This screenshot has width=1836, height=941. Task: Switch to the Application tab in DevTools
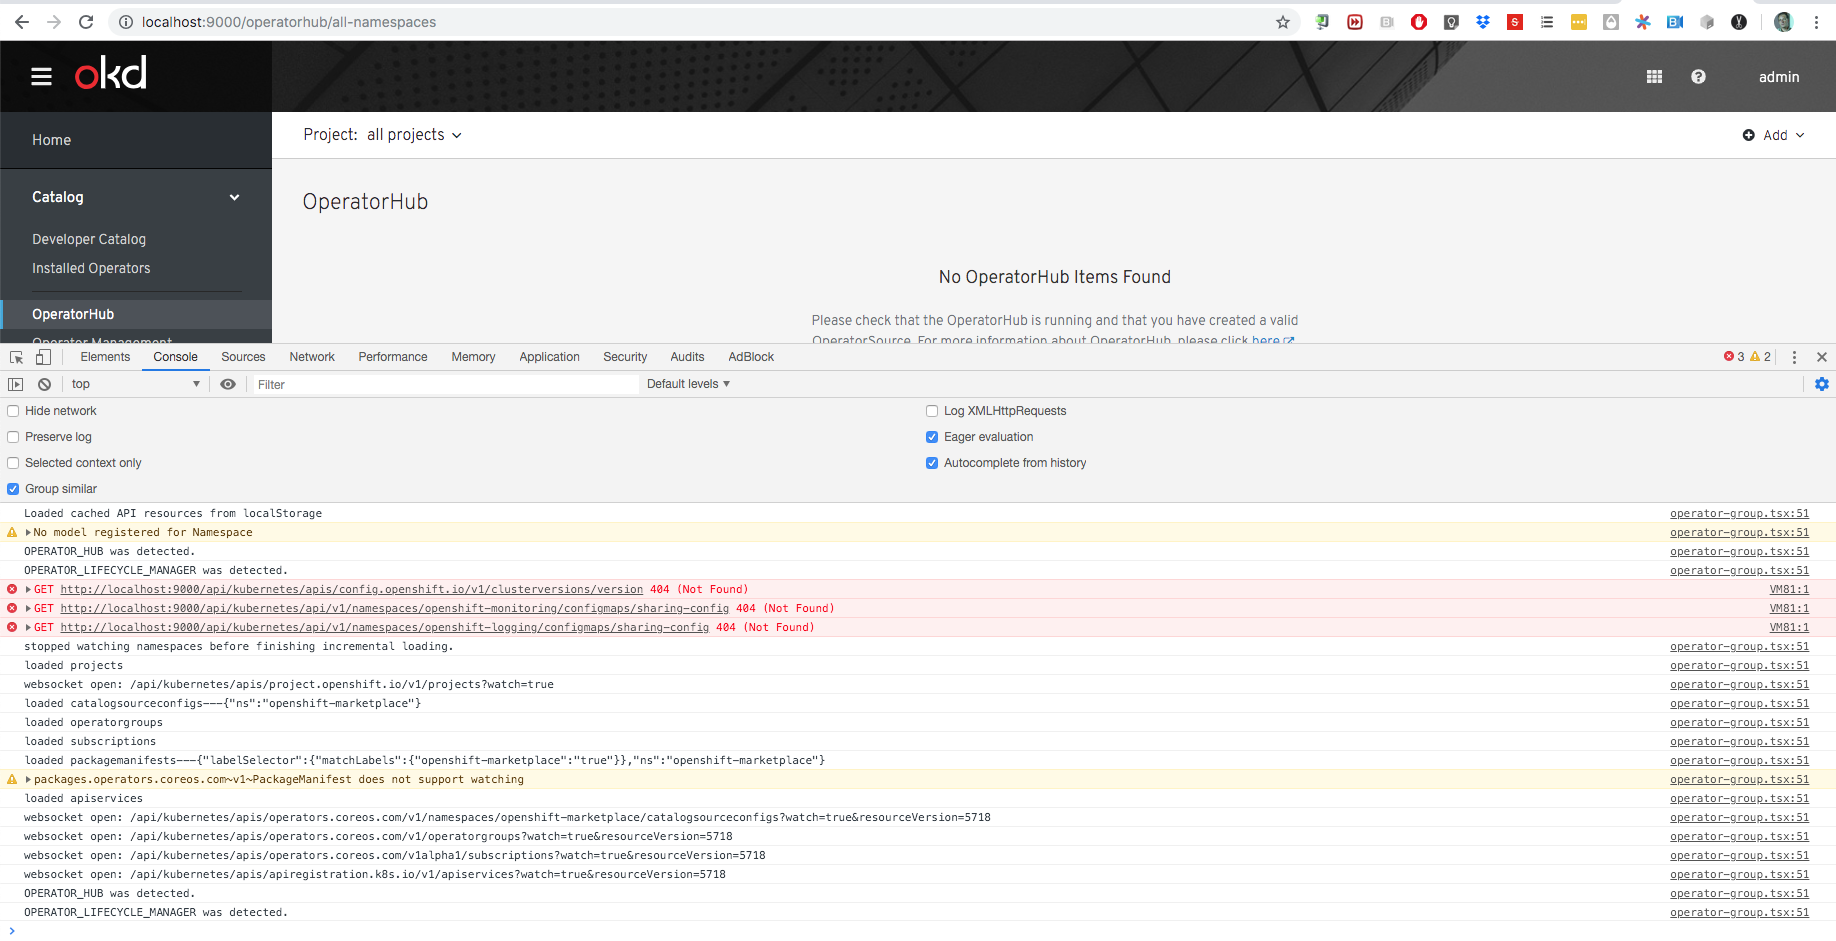(549, 356)
